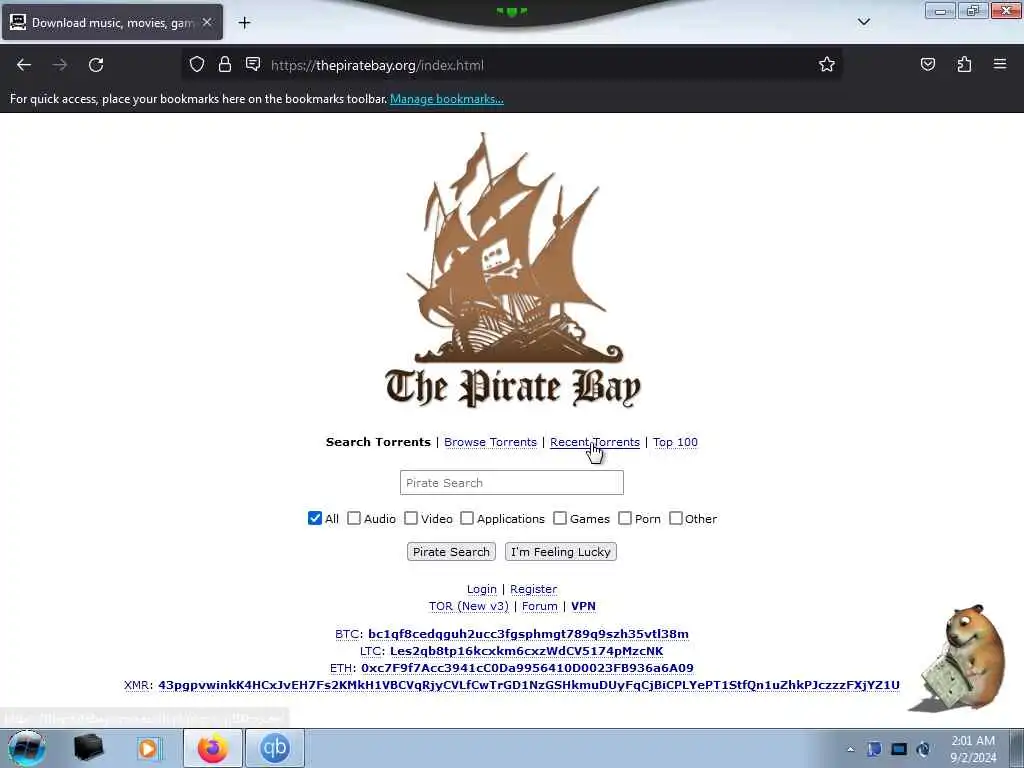Click the XMR wallet address
Viewport: 1024px width, 768px height.
point(529,685)
